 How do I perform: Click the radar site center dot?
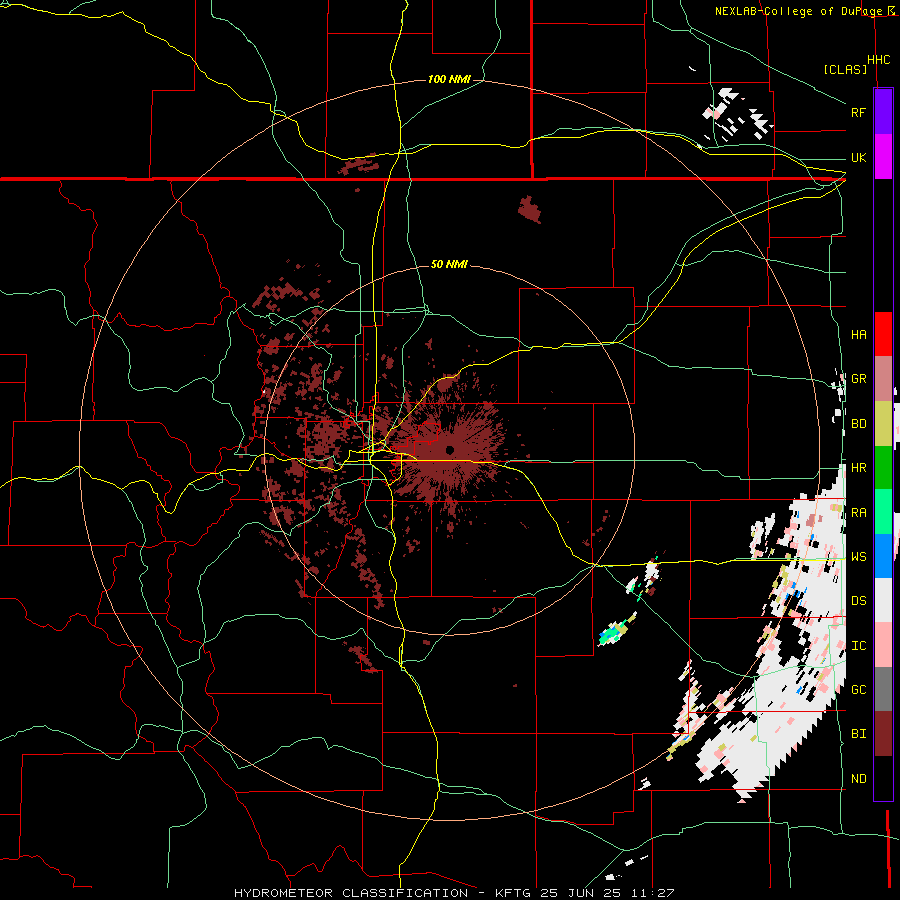pyautogui.click(x=450, y=450)
